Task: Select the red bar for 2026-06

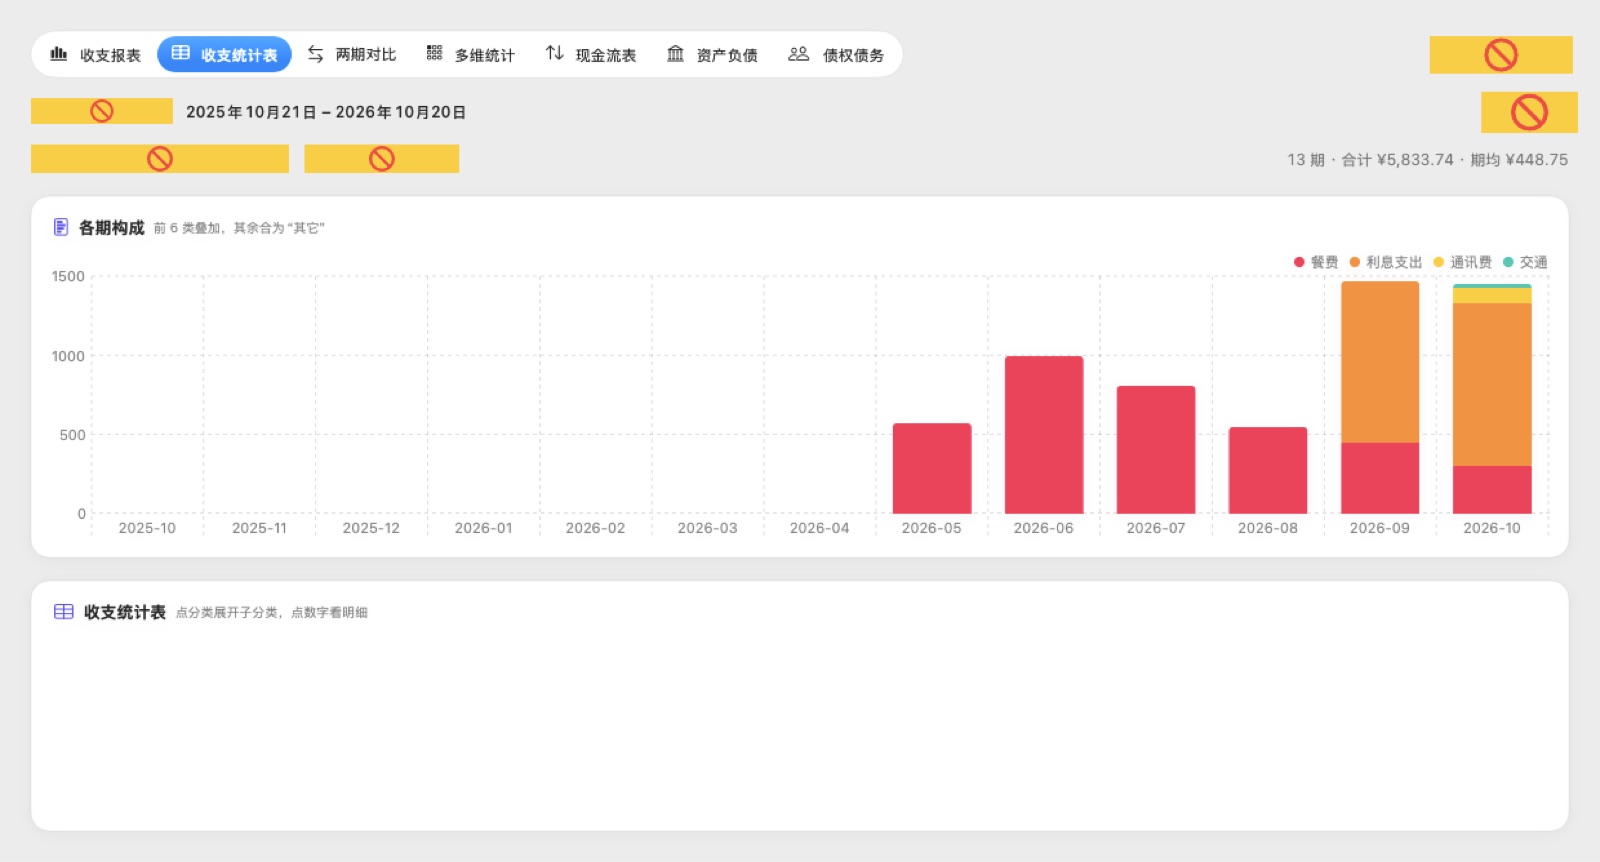Action: click(x=1044, y=435)
